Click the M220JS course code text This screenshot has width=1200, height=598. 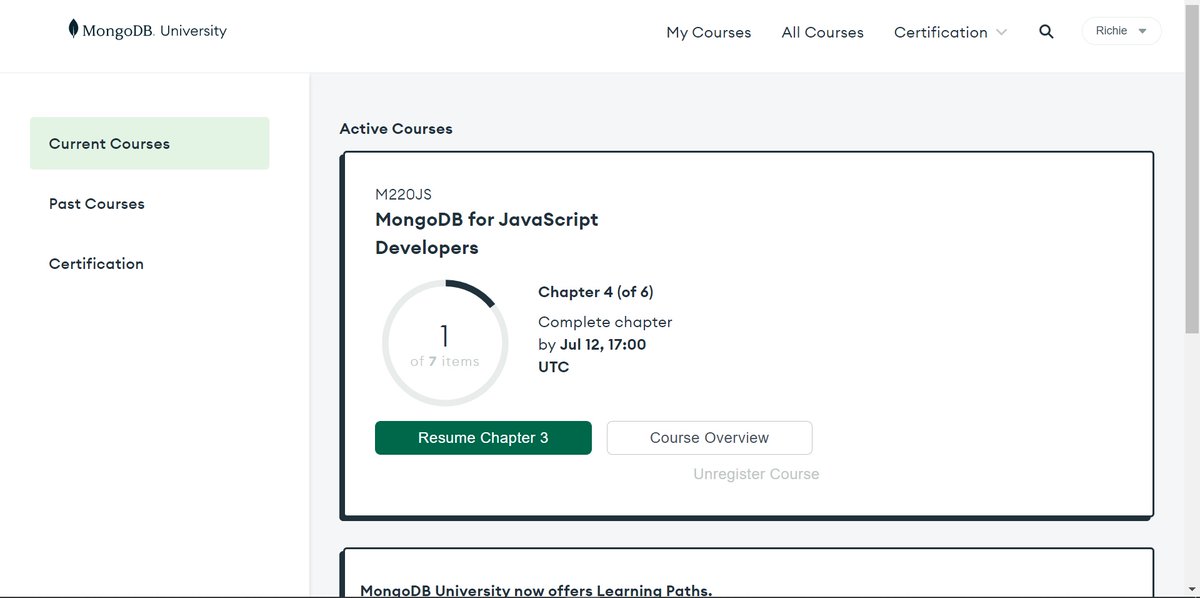tap(403, 194)
